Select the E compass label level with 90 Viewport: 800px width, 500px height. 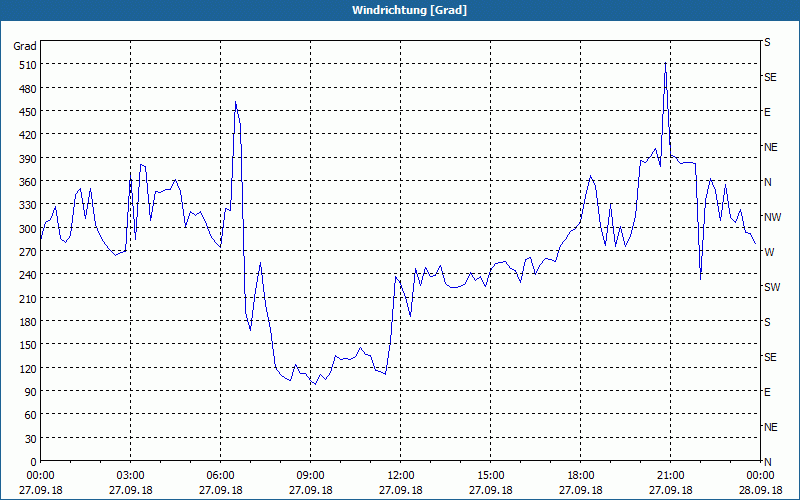click(767, 392)
